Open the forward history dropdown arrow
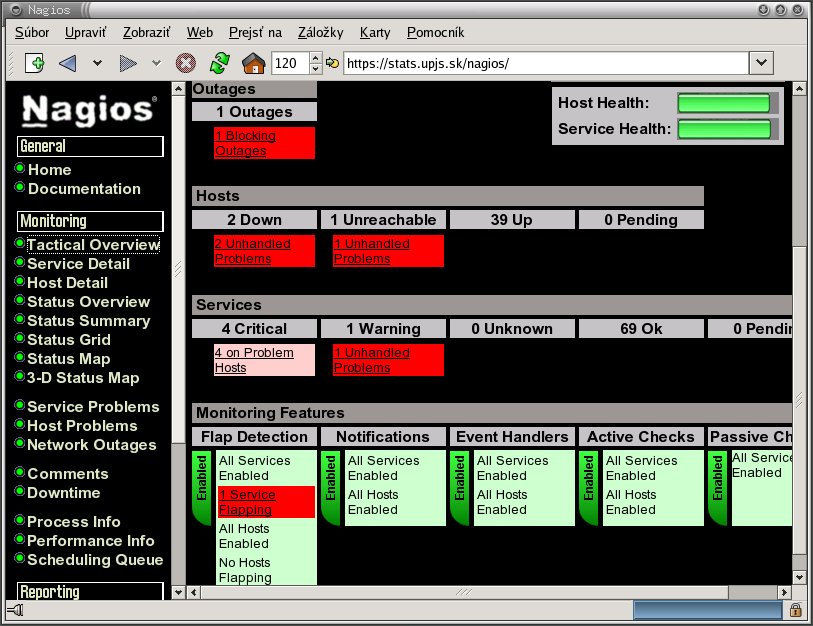The image size is (813, 626). click(x=156, y=63)
